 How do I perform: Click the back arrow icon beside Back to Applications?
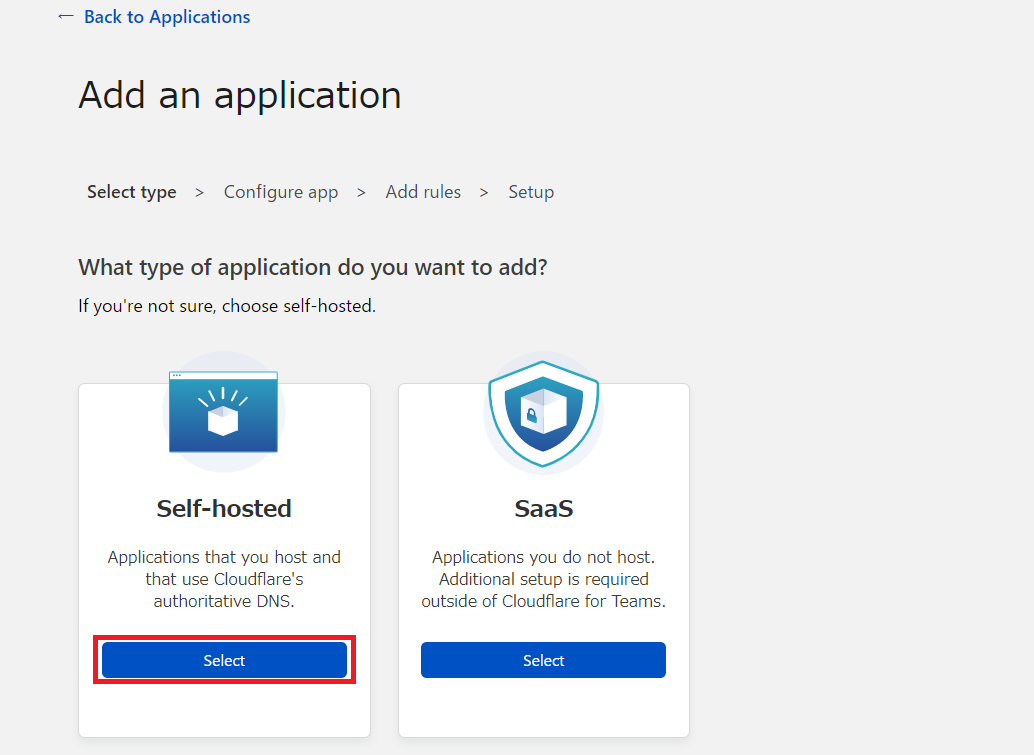pos(65,16)
